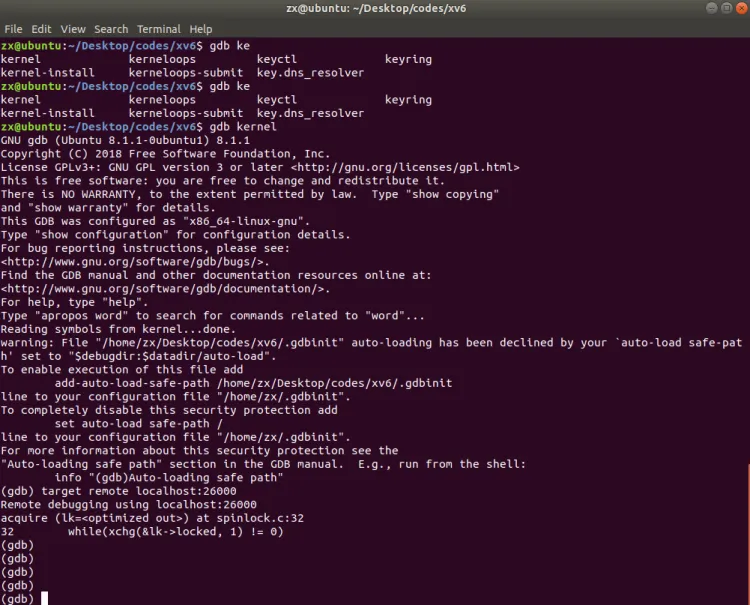Click the 'while(xchg(&lk->locked, 1) != 0)' line

pos(176,532)
